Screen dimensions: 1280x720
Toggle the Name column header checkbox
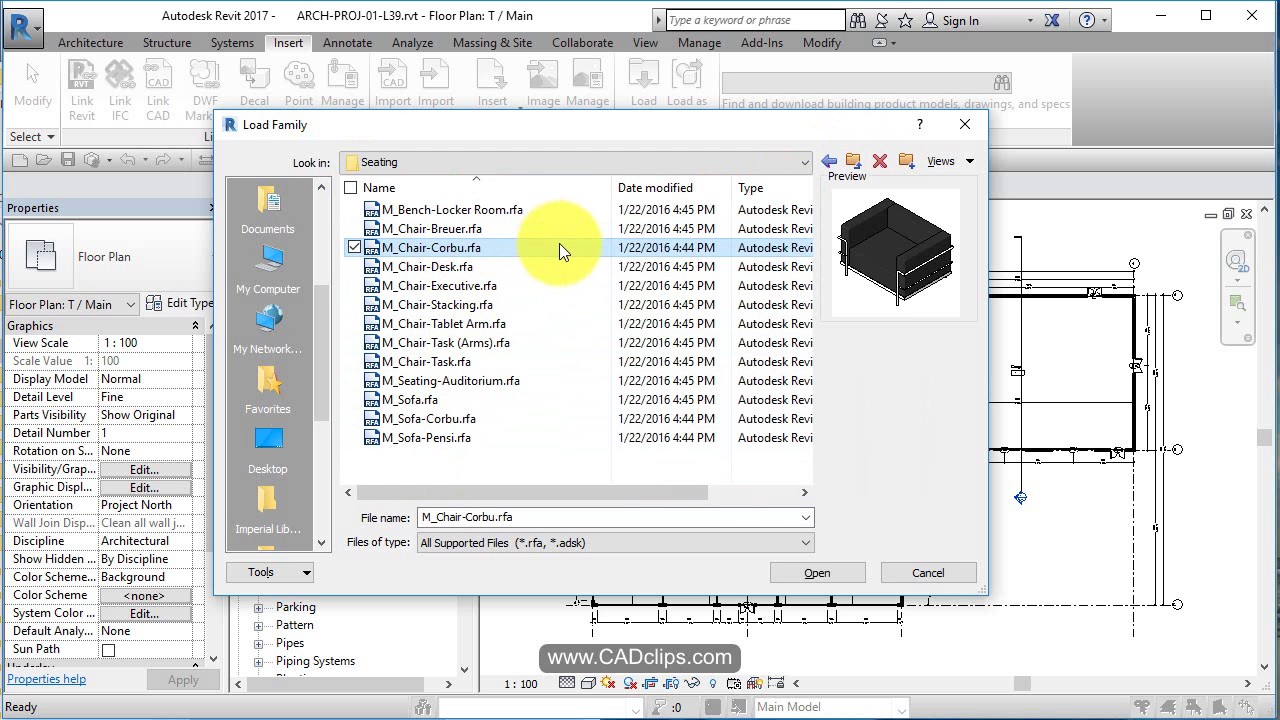point(351,187)
